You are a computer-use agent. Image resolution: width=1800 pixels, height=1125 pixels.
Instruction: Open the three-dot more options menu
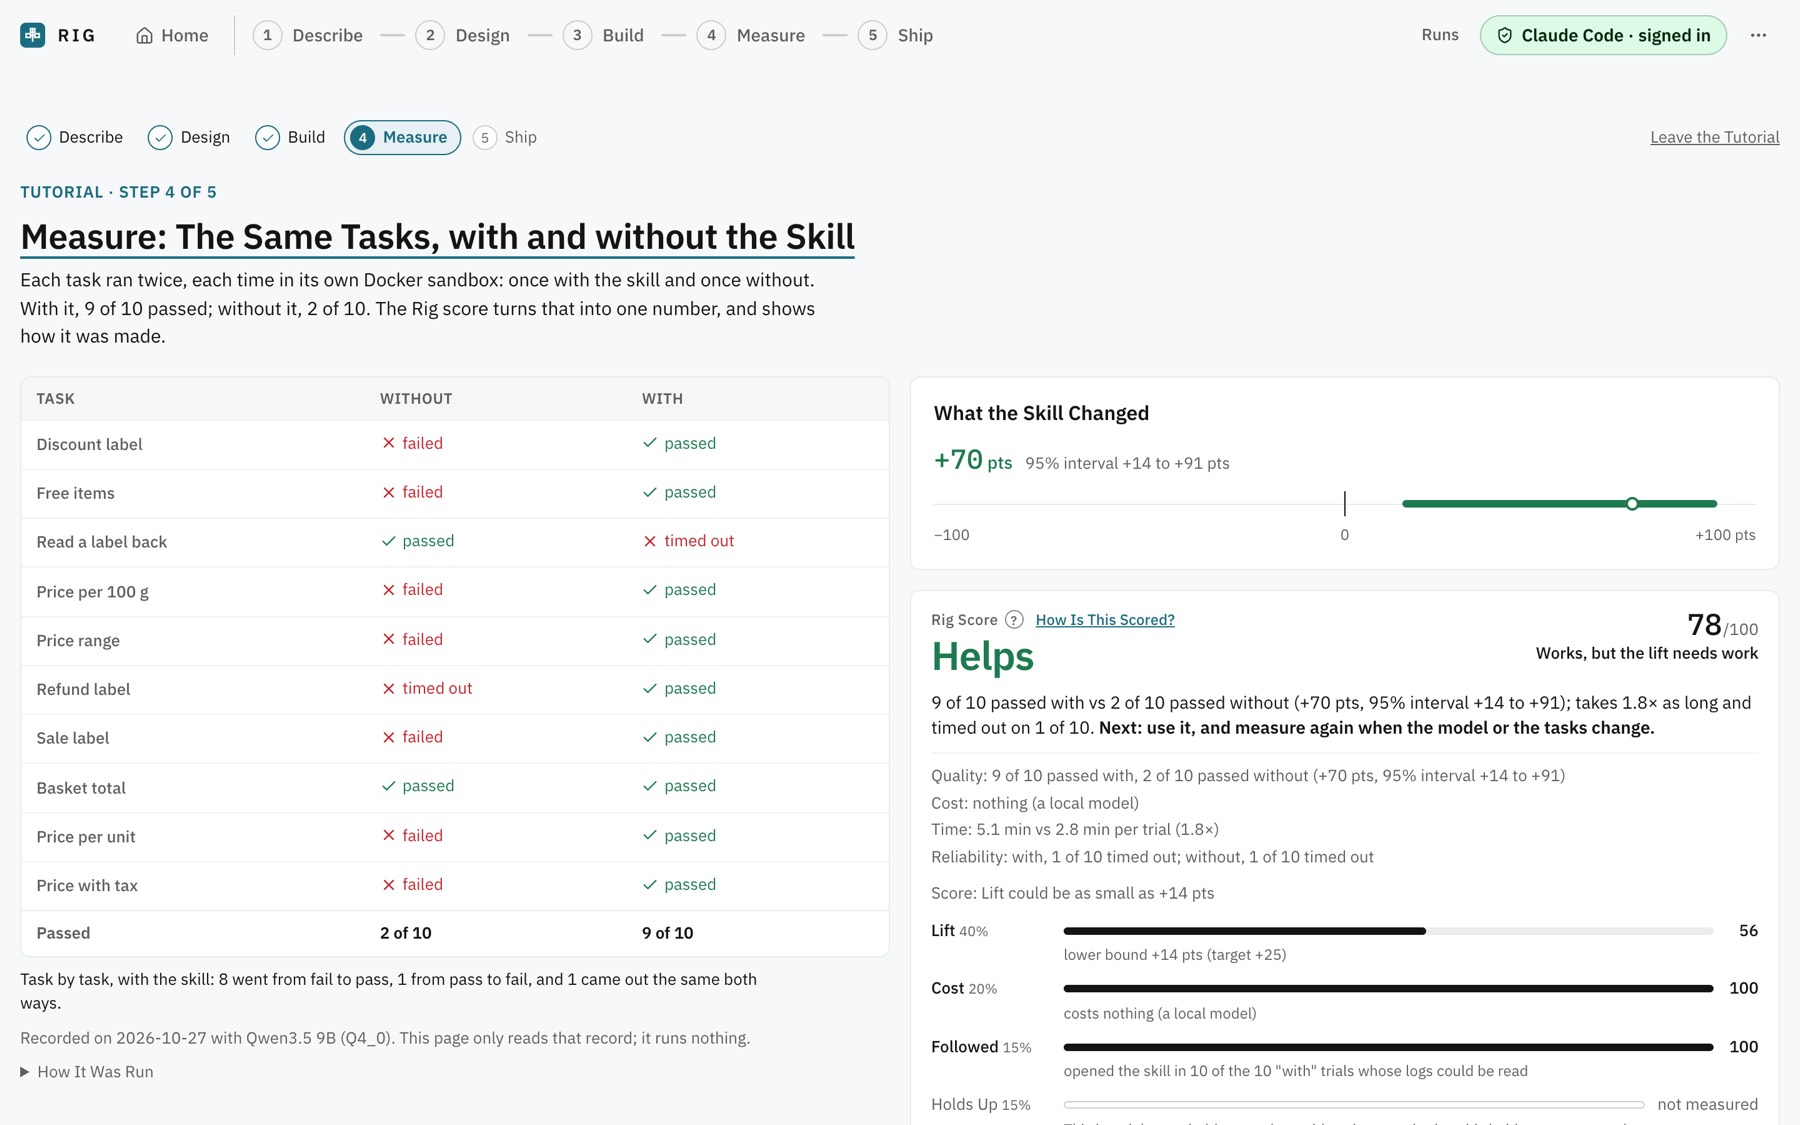[x=1758, y=35]
